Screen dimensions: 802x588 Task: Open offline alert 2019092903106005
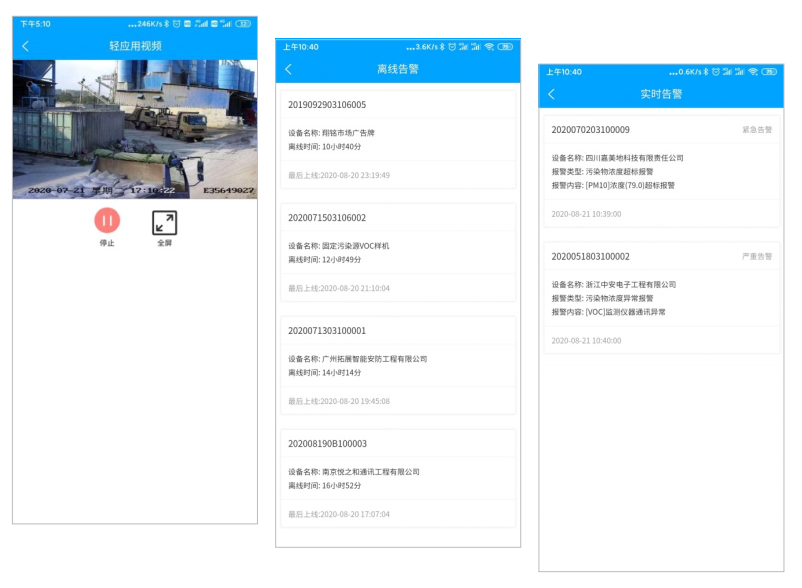click(398, 139)
